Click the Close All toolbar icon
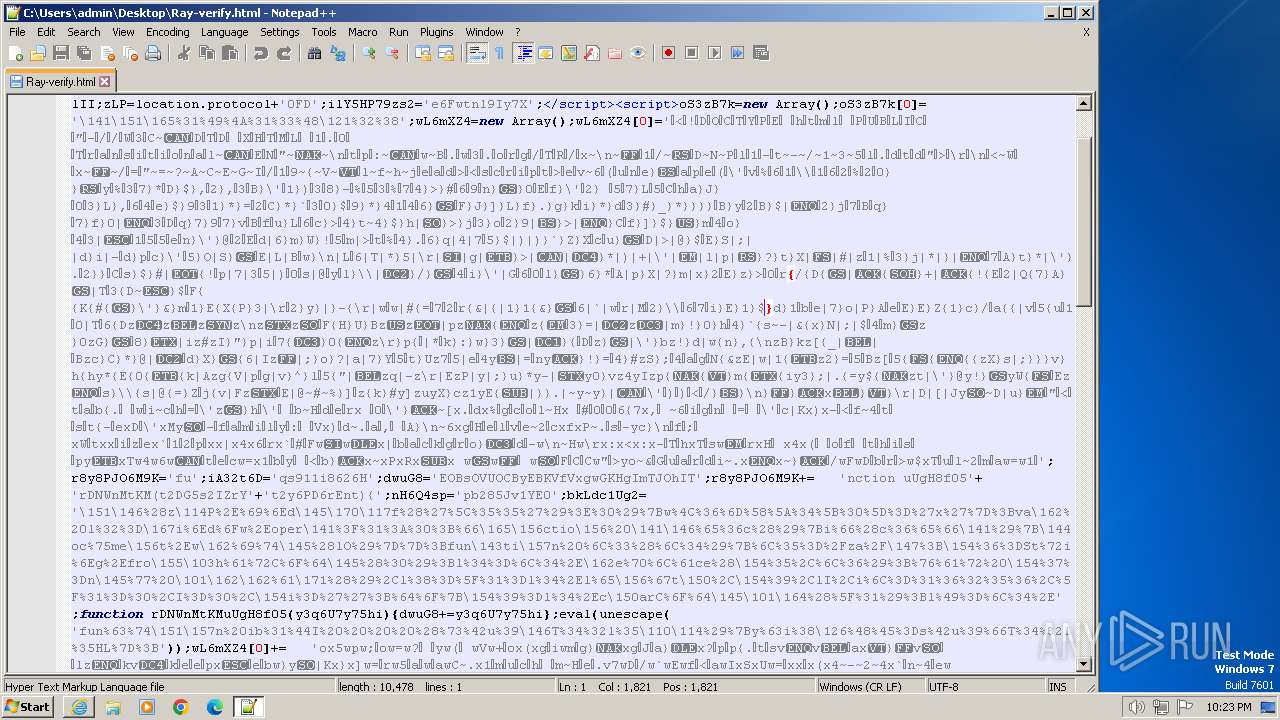 coord(130,53)
